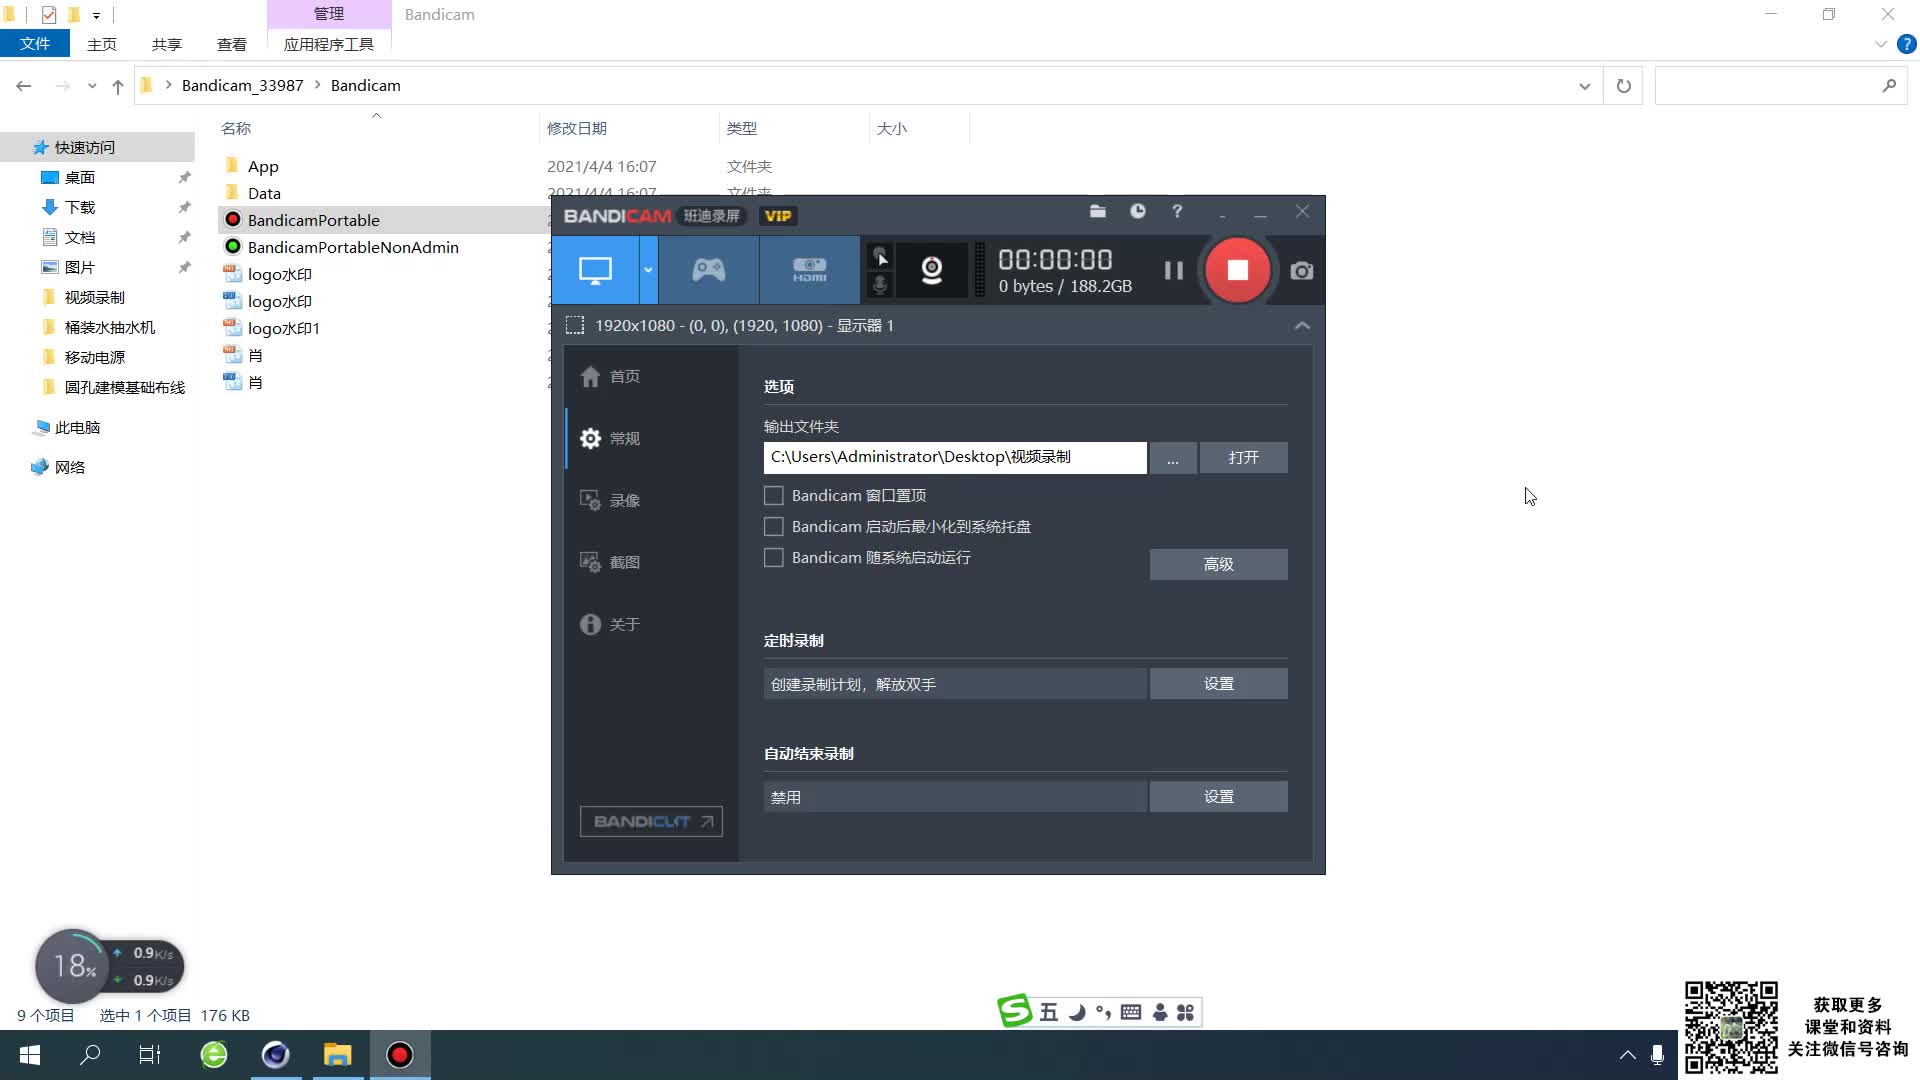This screenshot has width=1920, height=1080.
Task: Open 应用程序工具 ribbon tab
Action: point(329,44)
